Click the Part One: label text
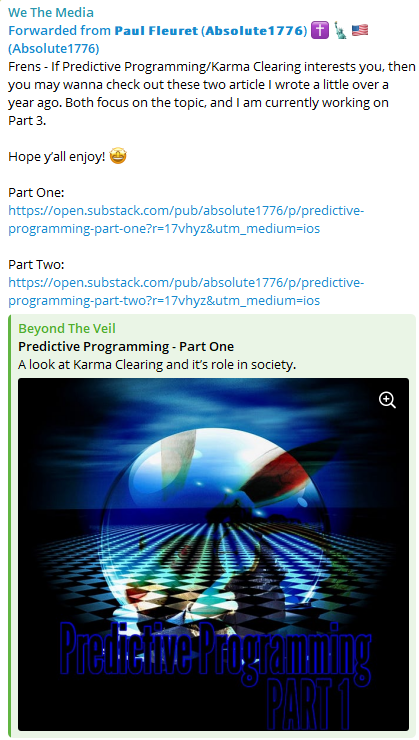Image resolution: width=419 pixels, height=740 pixels. point(36,193)
